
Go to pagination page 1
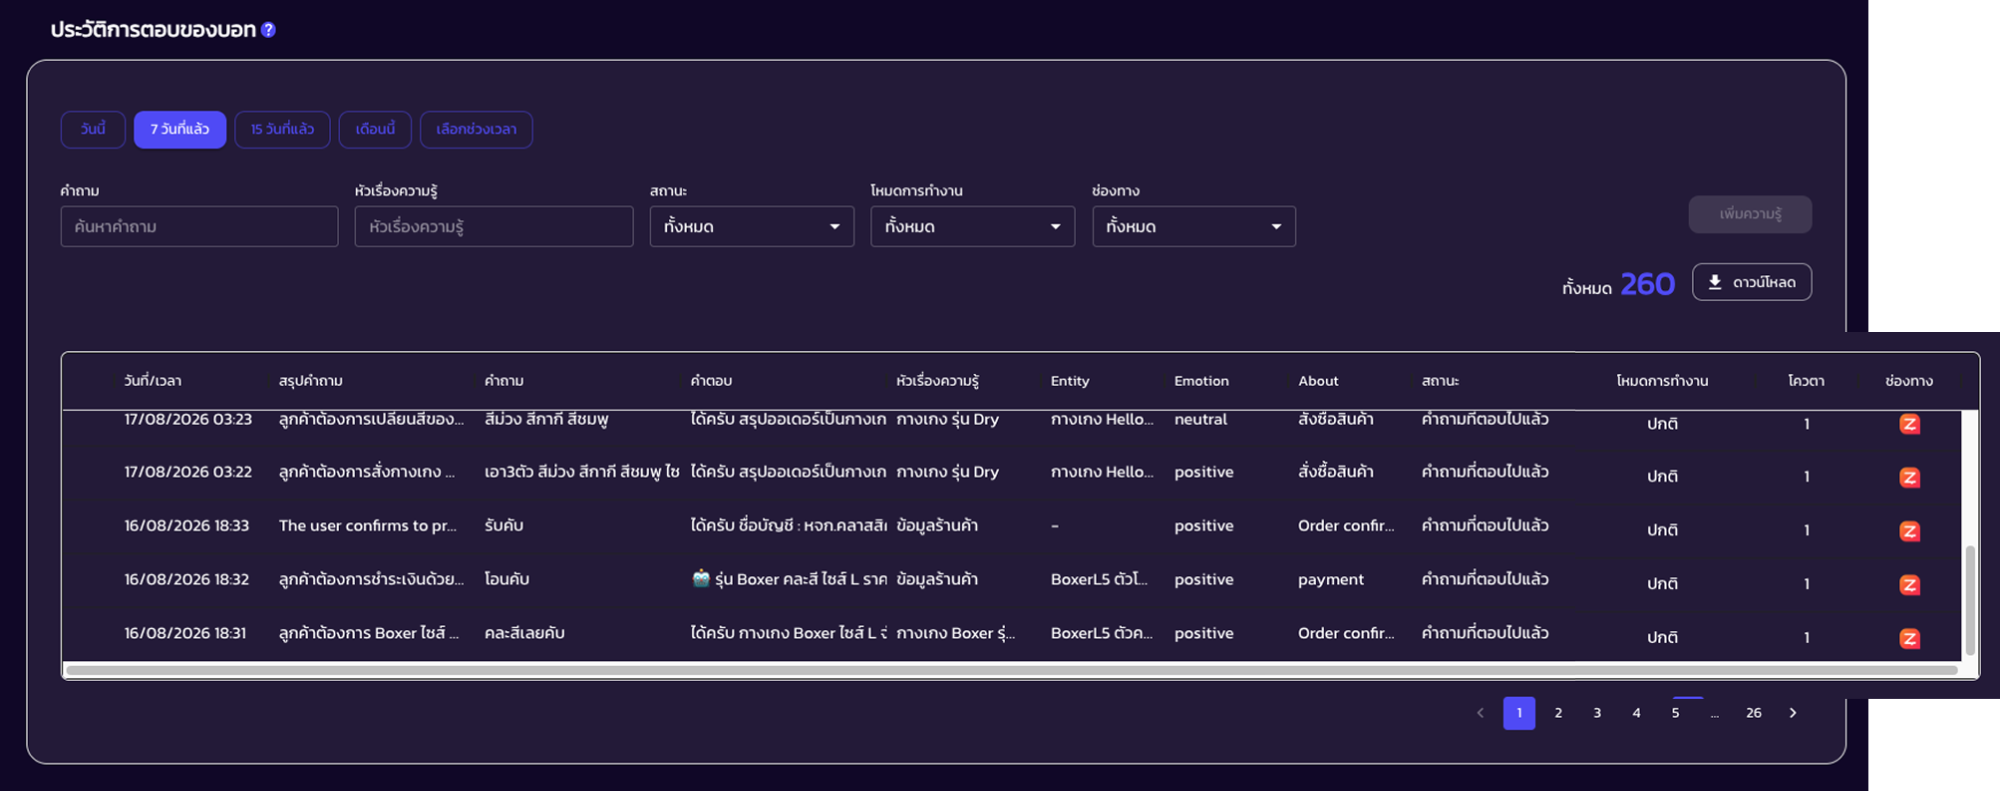click(1519, 713)
